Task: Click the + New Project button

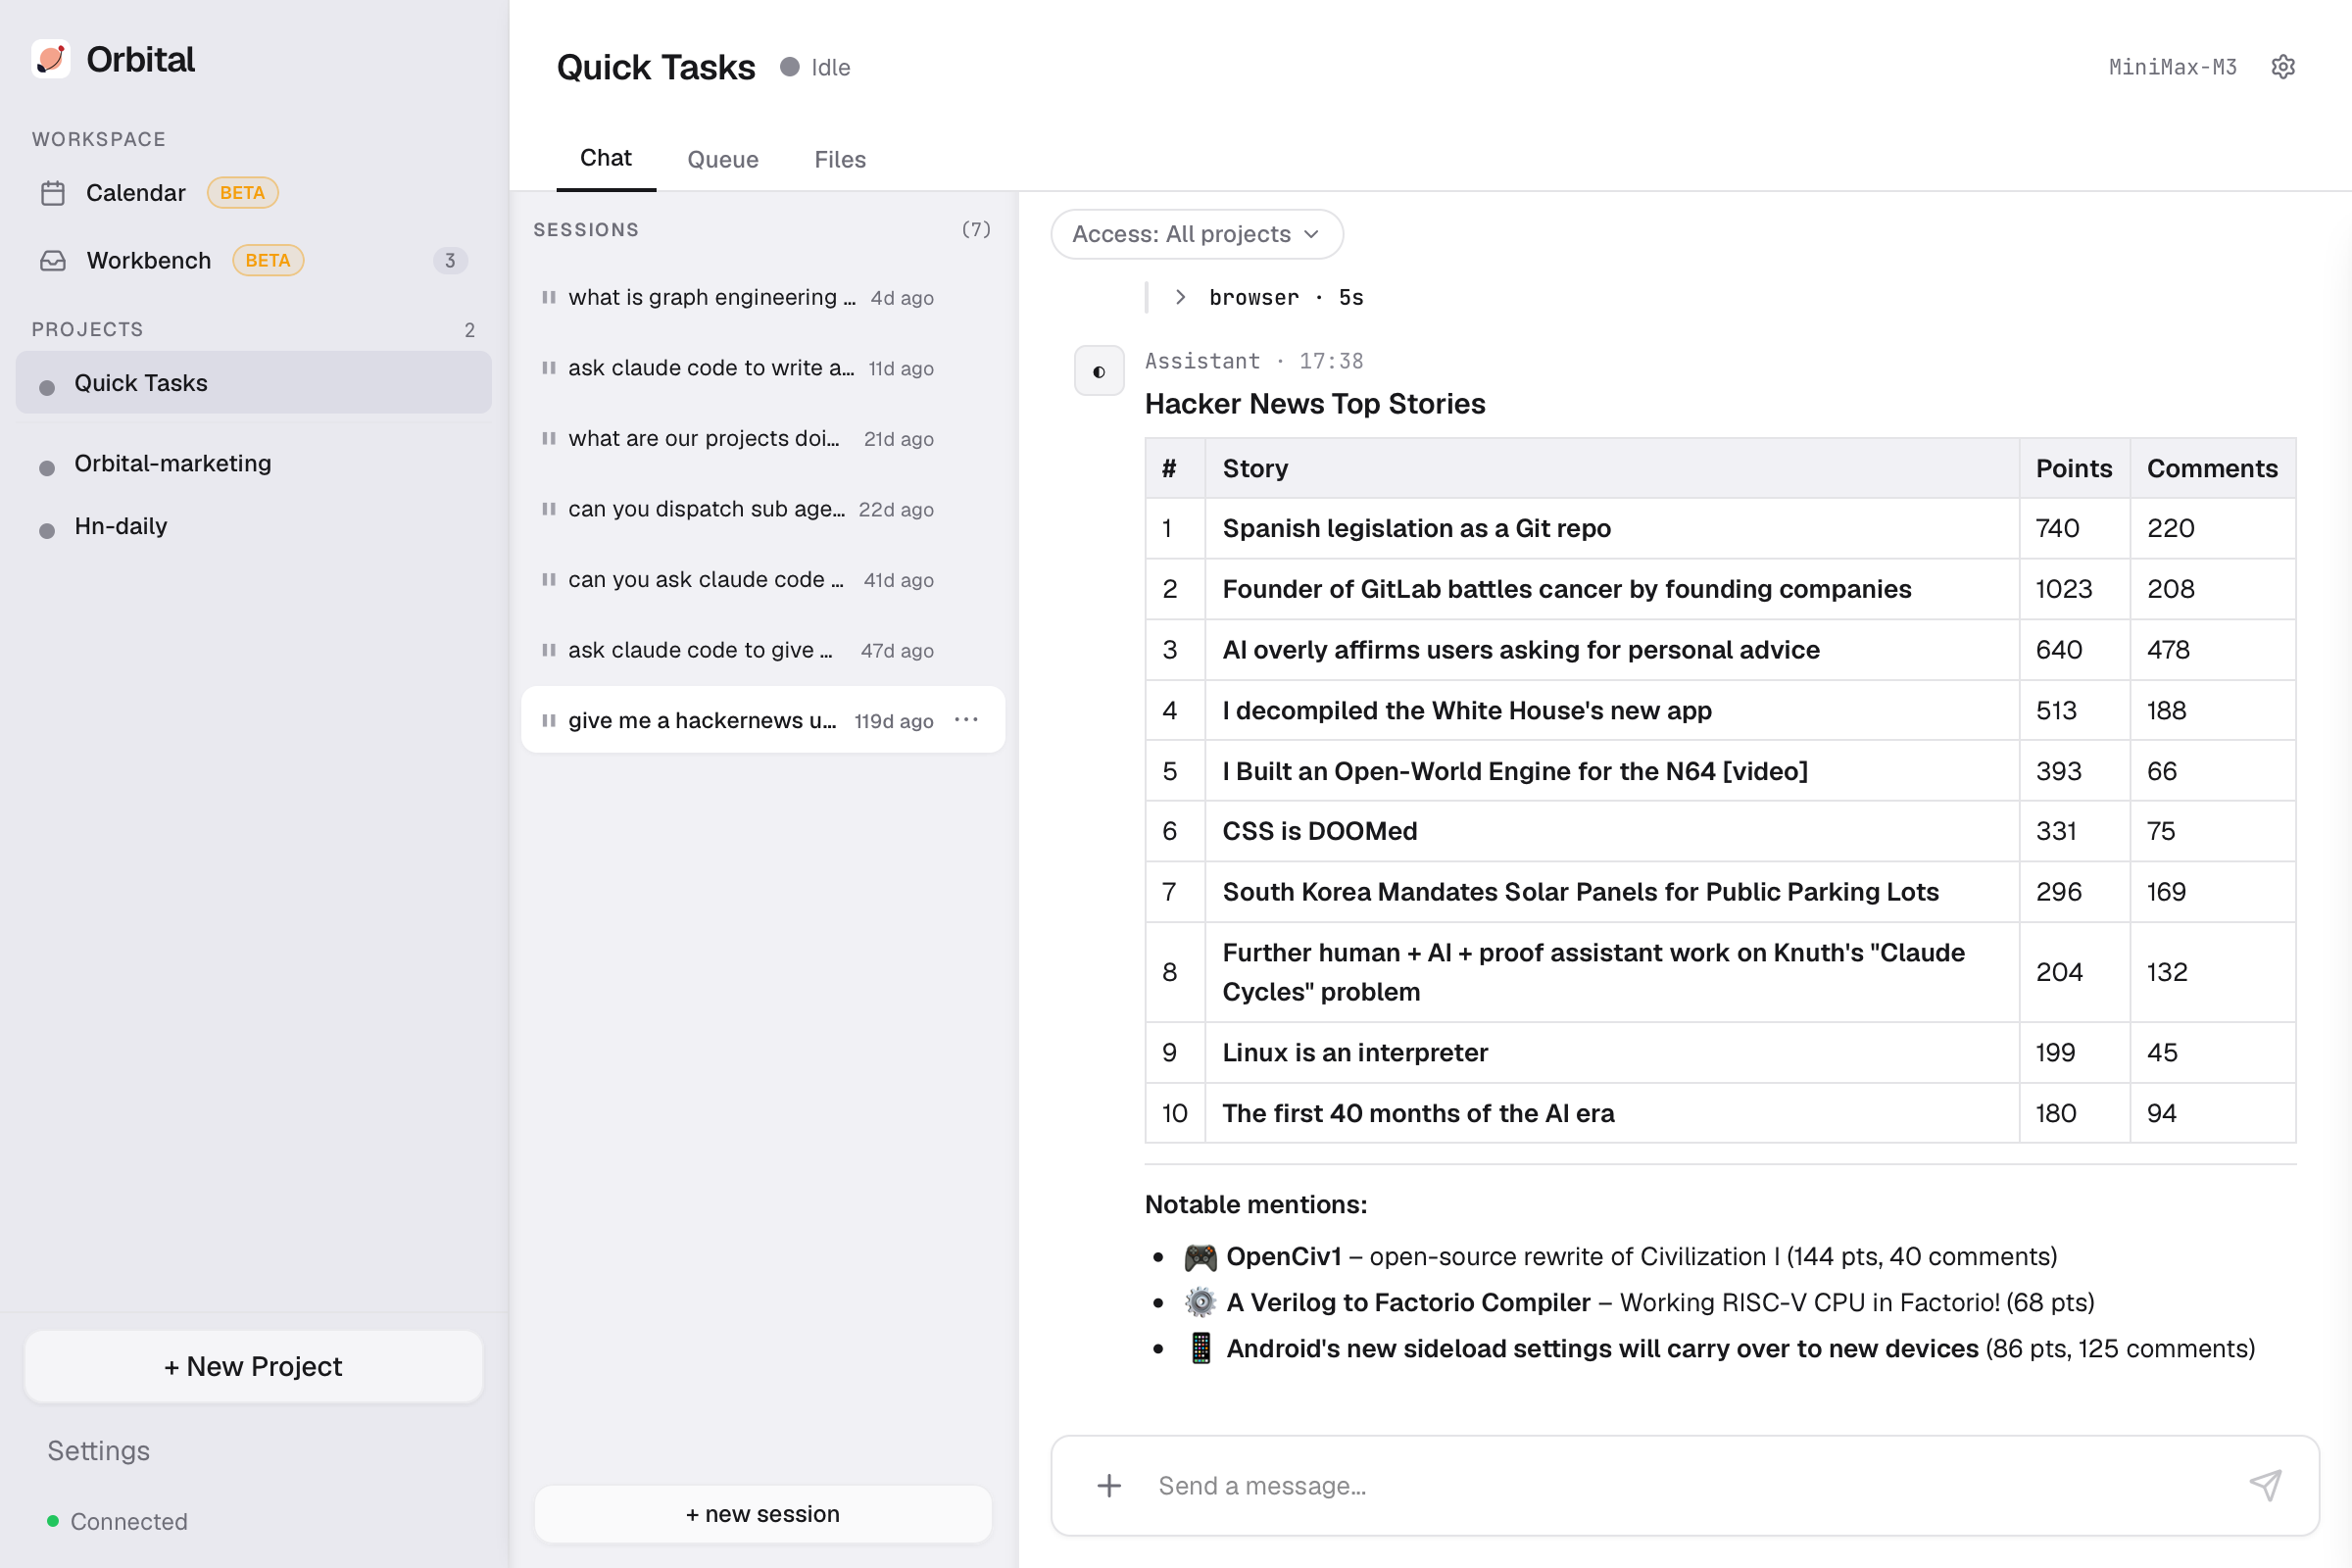Action: click(x=254, y=1366)
